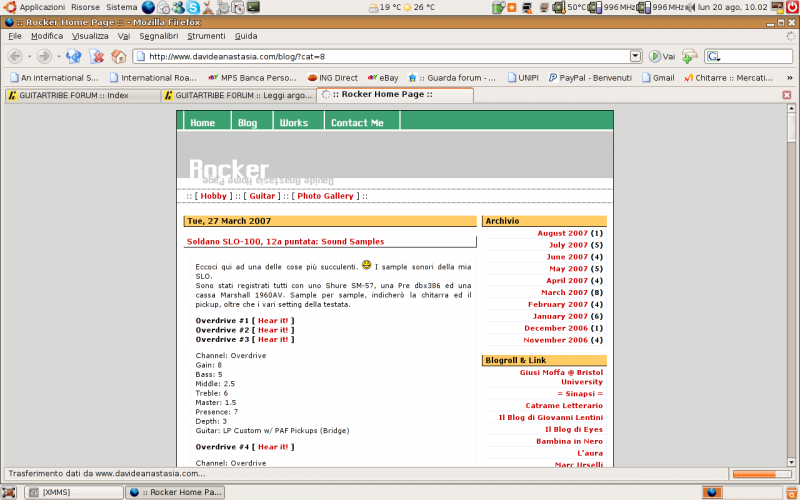Open the Chitarre :: Mercati... bookmark

click(729, 78)
